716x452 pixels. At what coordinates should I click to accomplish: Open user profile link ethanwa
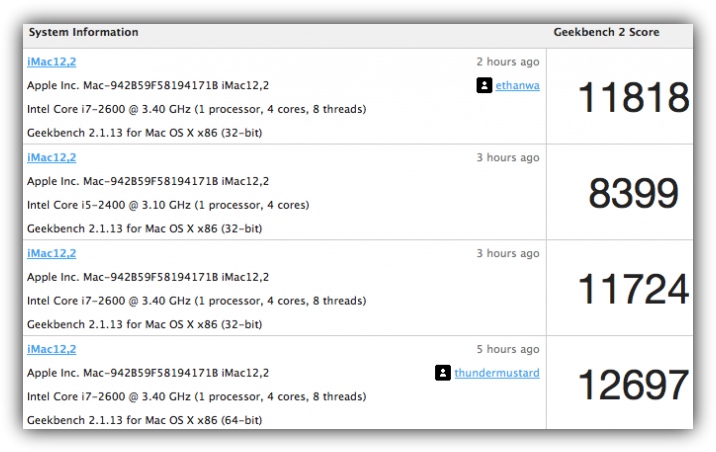click(x=517, y=85)
